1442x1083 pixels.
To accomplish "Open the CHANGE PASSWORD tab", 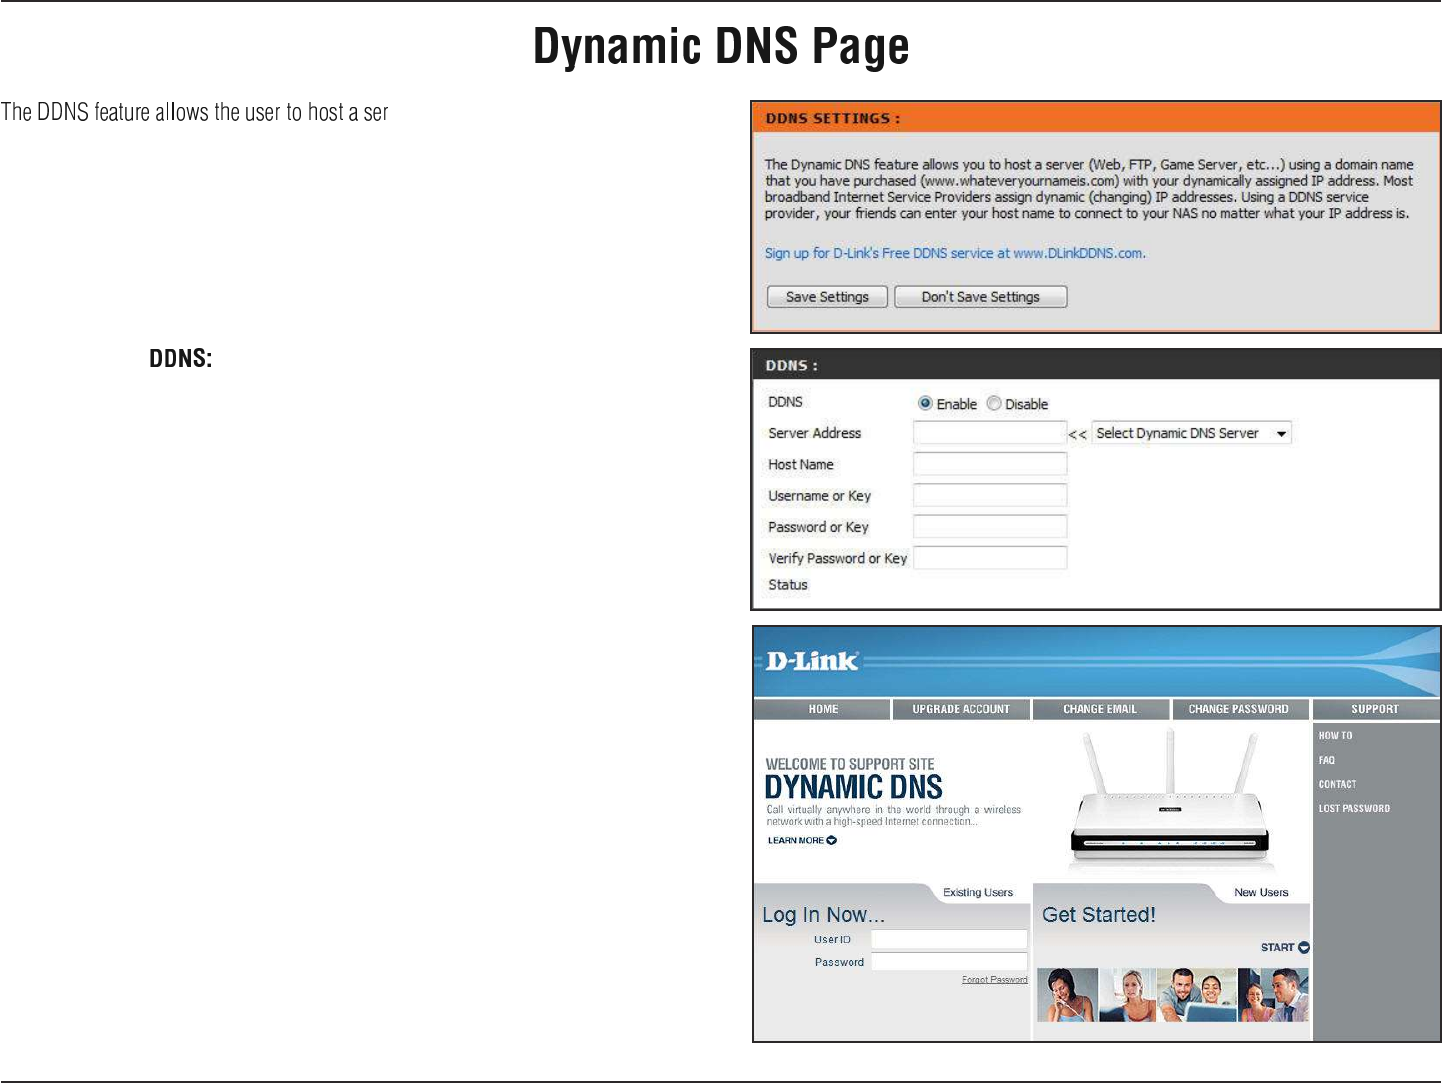I will (1239, 709).
